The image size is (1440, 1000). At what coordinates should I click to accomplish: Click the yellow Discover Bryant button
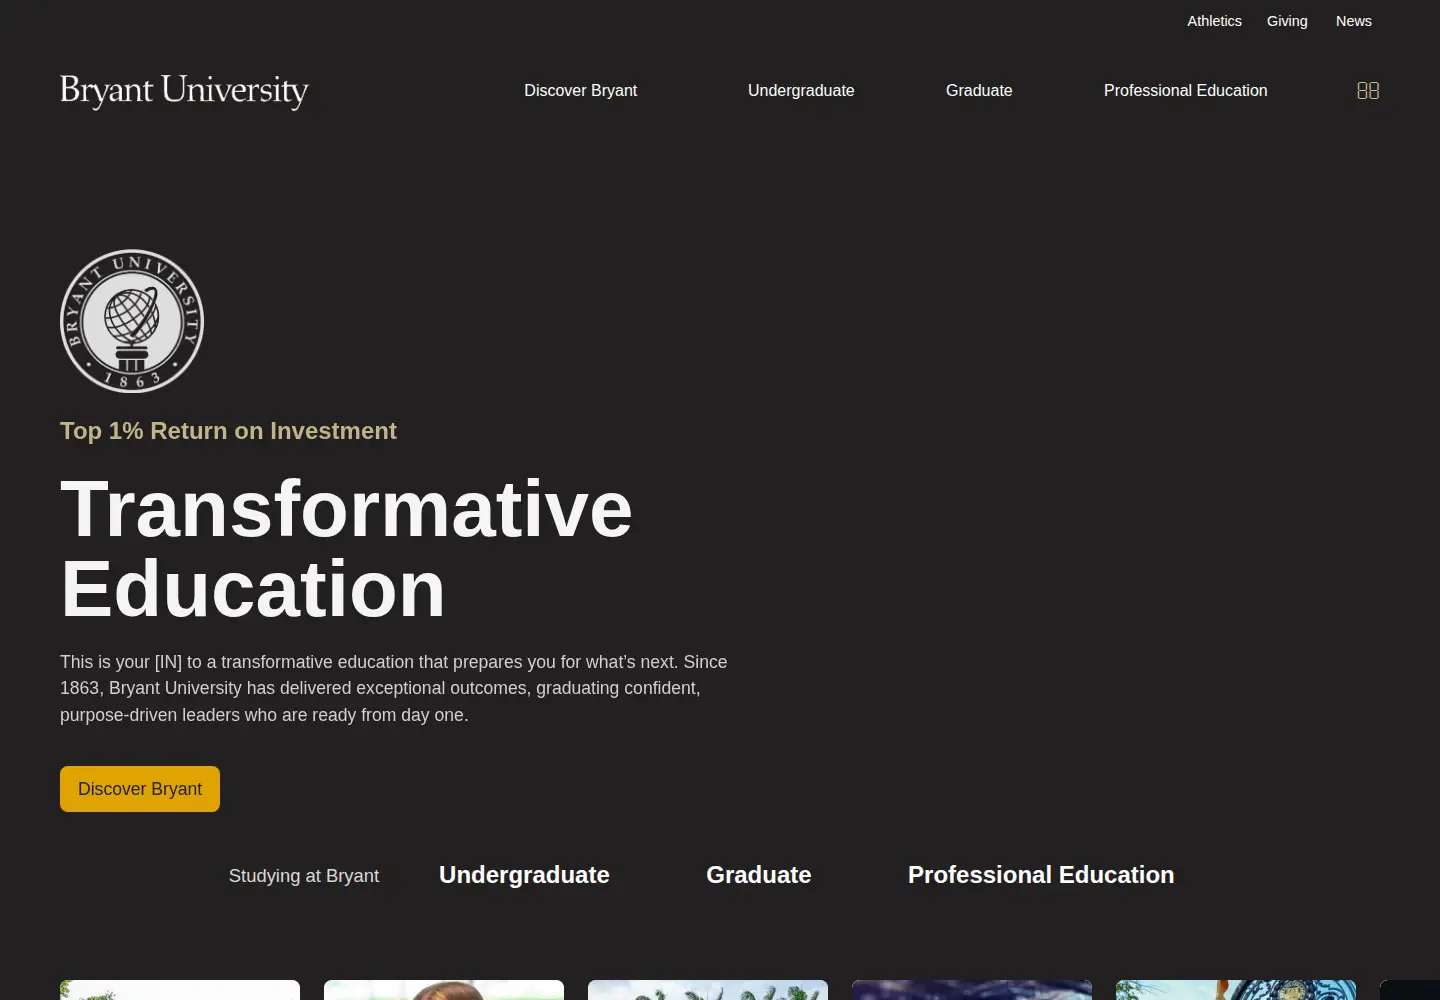click(140, 789)
